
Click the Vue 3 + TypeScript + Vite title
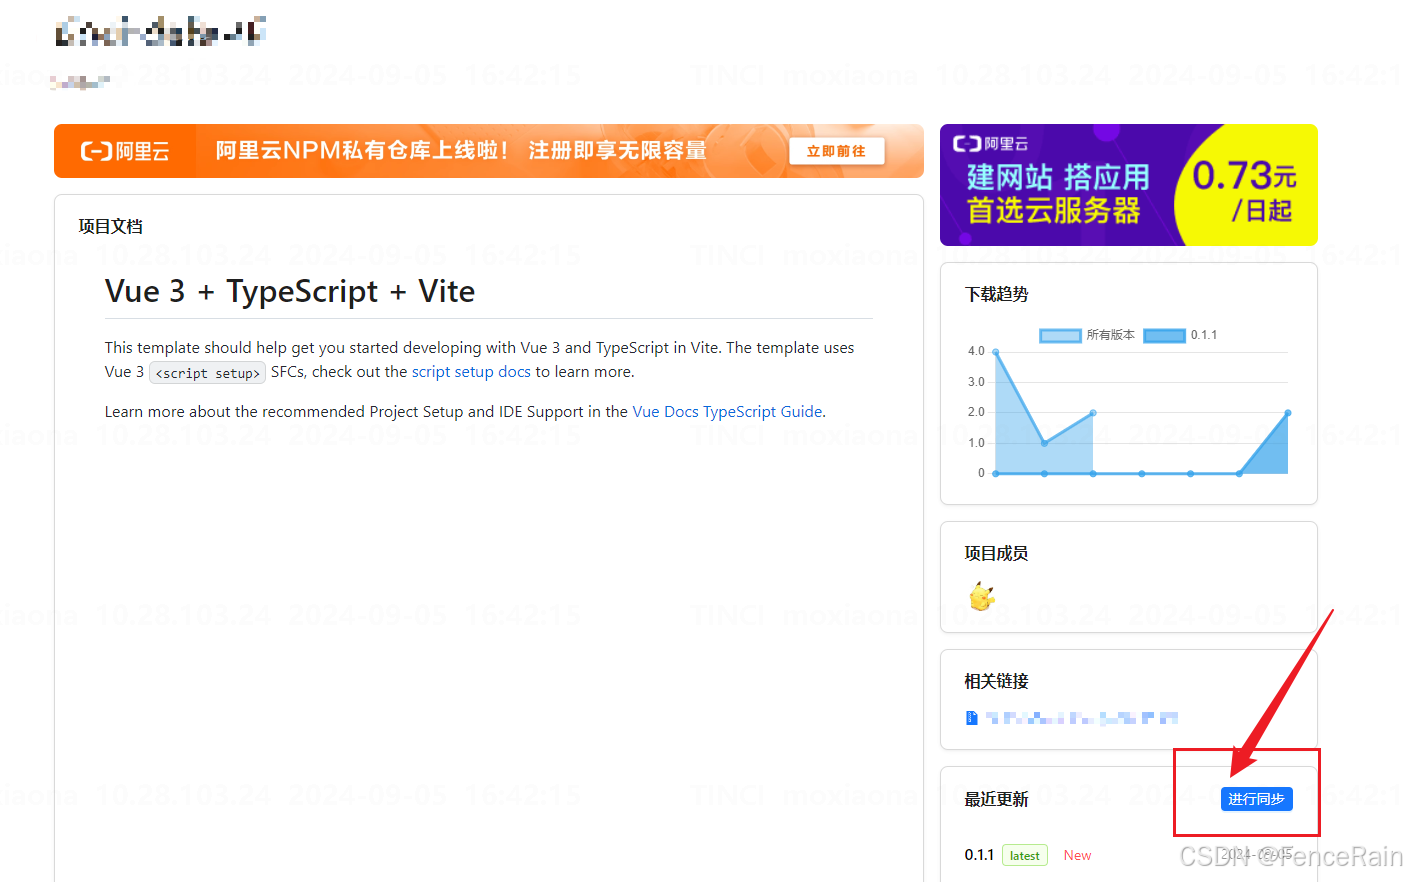tap(290, 291)
